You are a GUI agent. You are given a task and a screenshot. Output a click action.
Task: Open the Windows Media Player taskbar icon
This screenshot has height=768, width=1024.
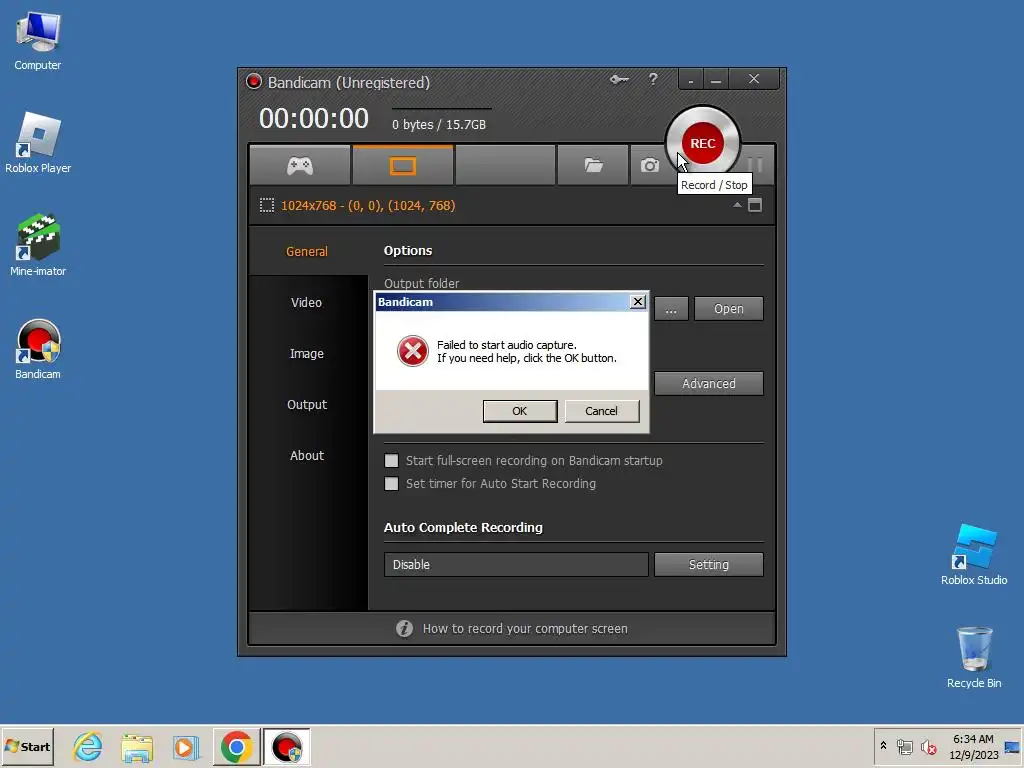coord(185,747)
